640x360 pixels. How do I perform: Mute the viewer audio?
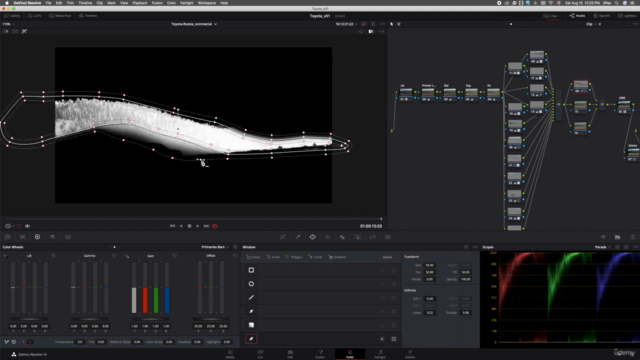[28, 226]
